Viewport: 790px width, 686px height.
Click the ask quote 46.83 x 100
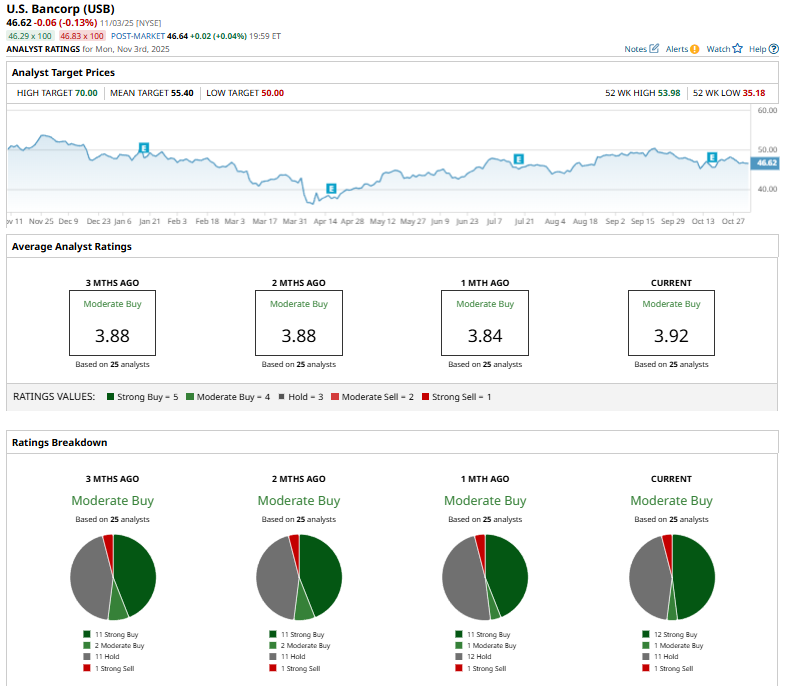click(x=82, y=35)
